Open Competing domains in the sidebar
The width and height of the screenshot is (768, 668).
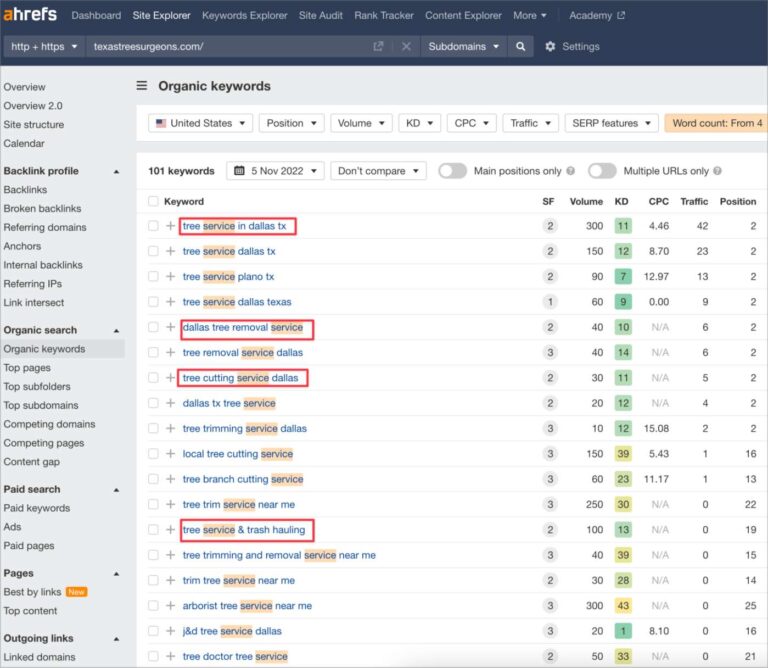tap(49, 424)
